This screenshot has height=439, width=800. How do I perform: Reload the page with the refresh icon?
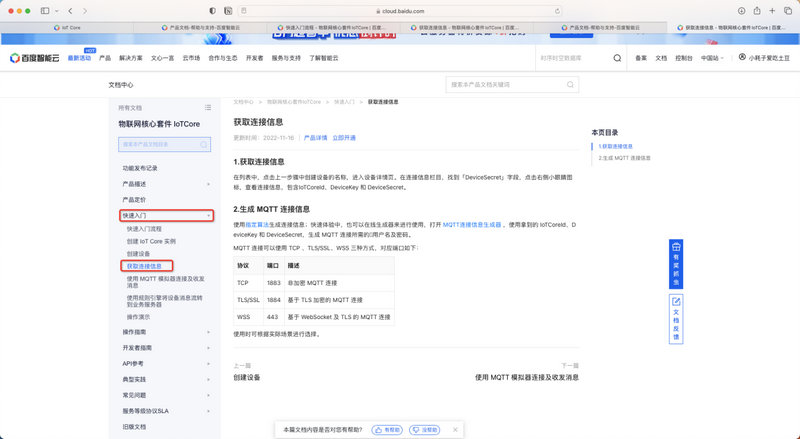[557, 11]
